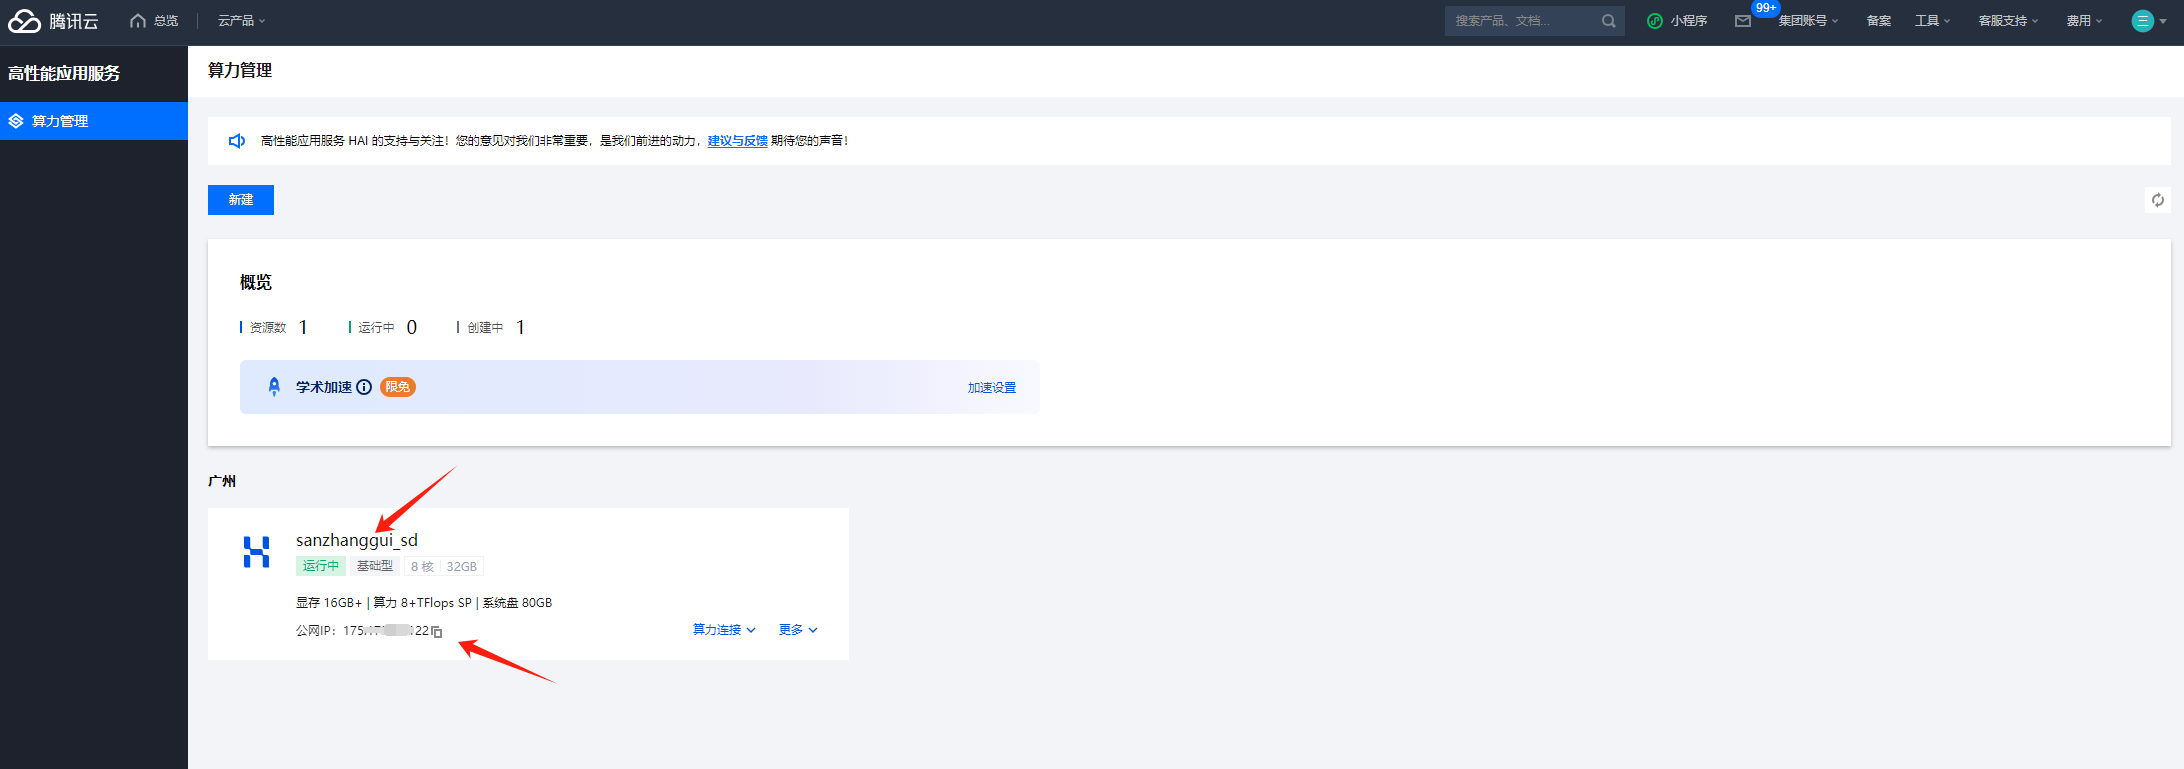2184x769 pixels.
Task: Open the 备案 menu item
Action: (x=1879, y=21)
